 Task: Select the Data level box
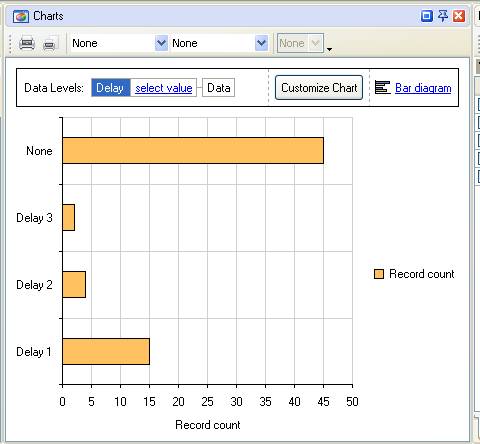click(219, 88)
